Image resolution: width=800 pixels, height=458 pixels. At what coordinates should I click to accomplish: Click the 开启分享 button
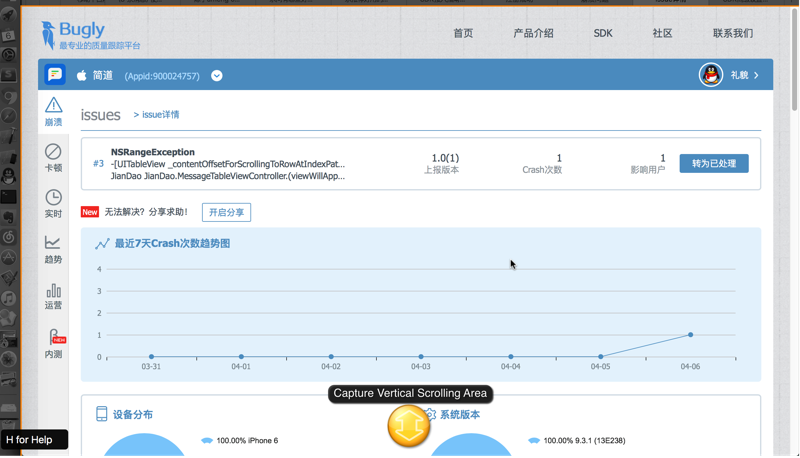226,212
